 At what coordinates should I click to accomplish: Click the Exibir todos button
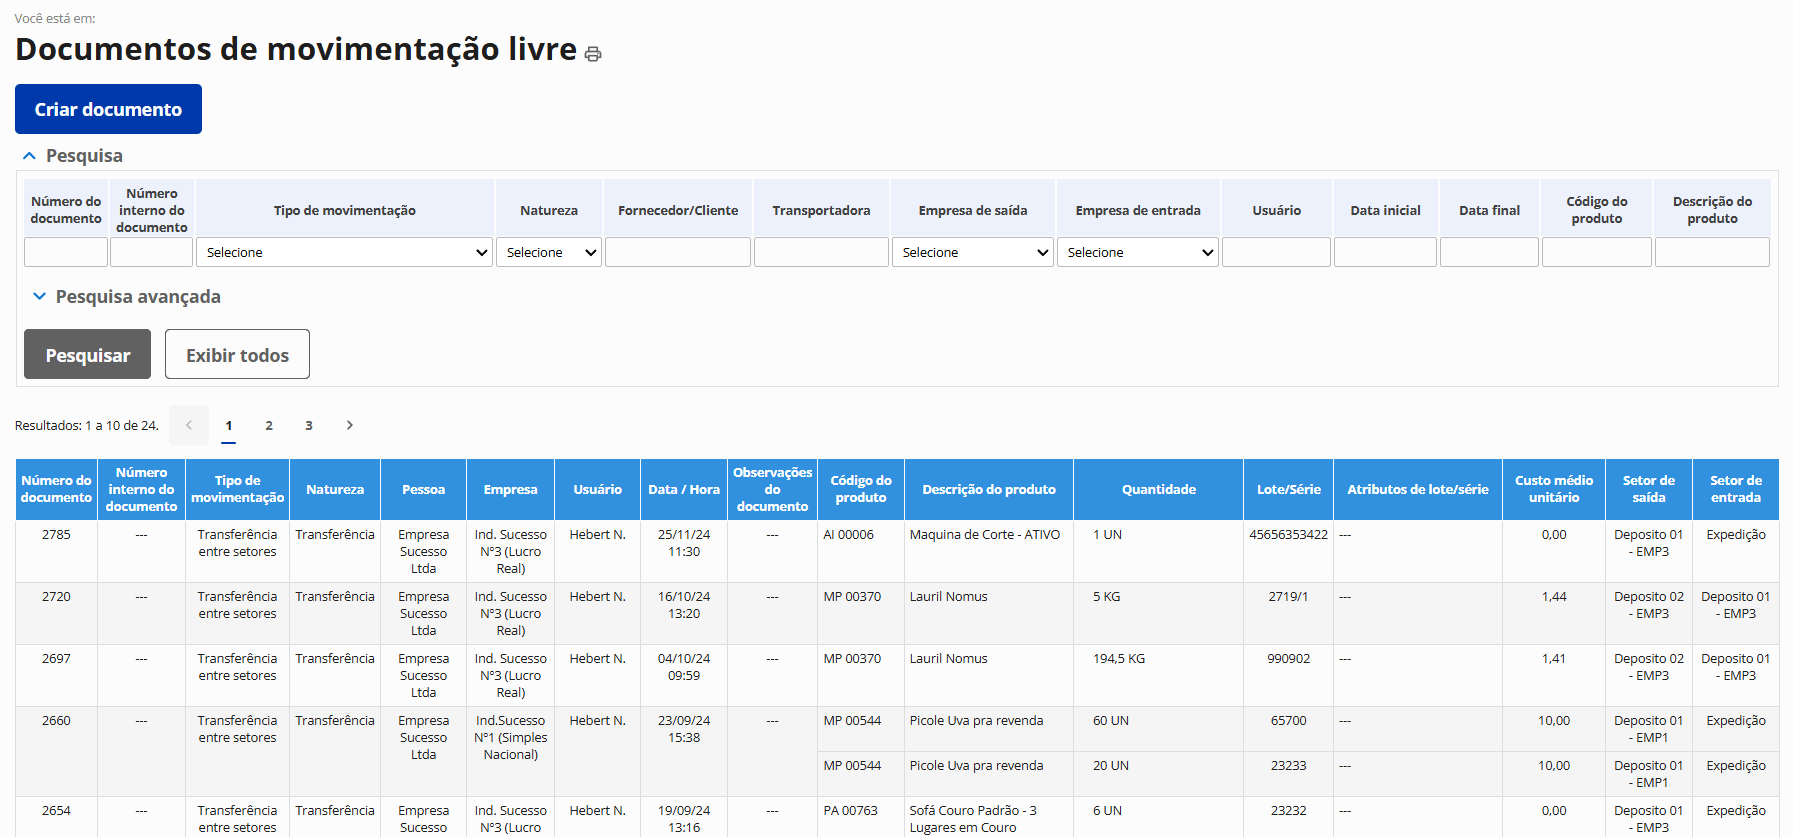[x=237, y=355]
